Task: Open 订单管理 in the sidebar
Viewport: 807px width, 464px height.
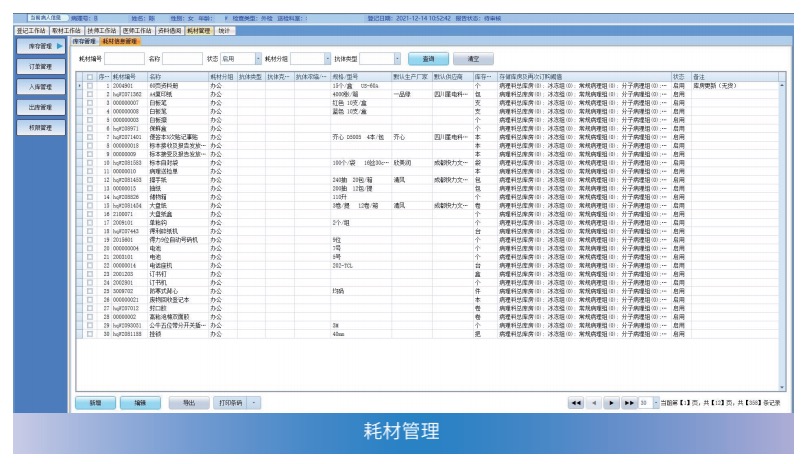Action: click(41, 66)
